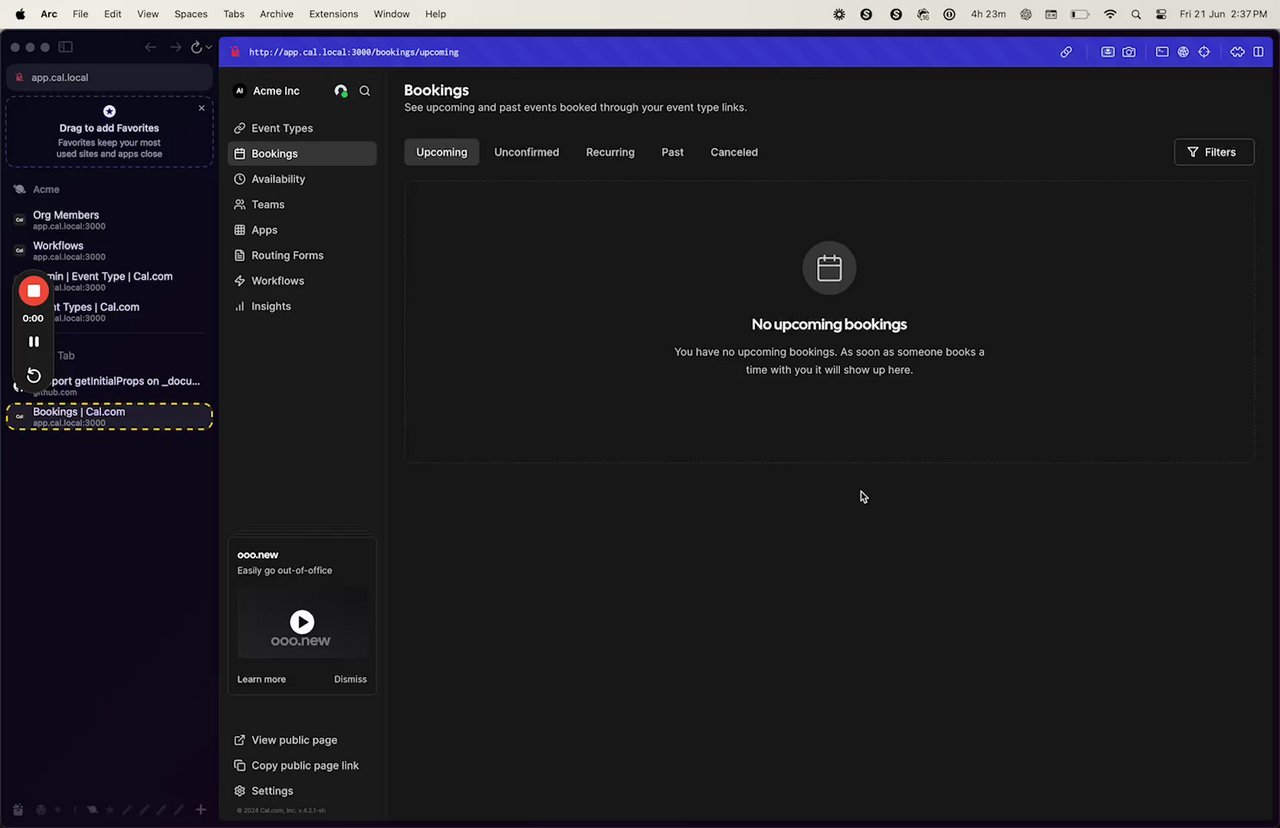Dismiss the ooo.new card
This screenshot has height=828, width=1280.
tap(350, 679)
